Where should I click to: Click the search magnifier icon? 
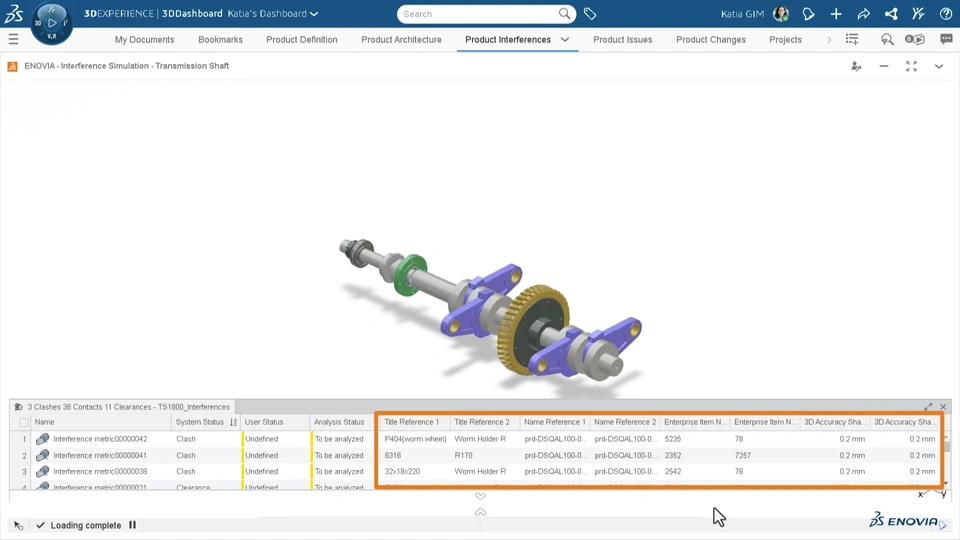coord(564,13)
